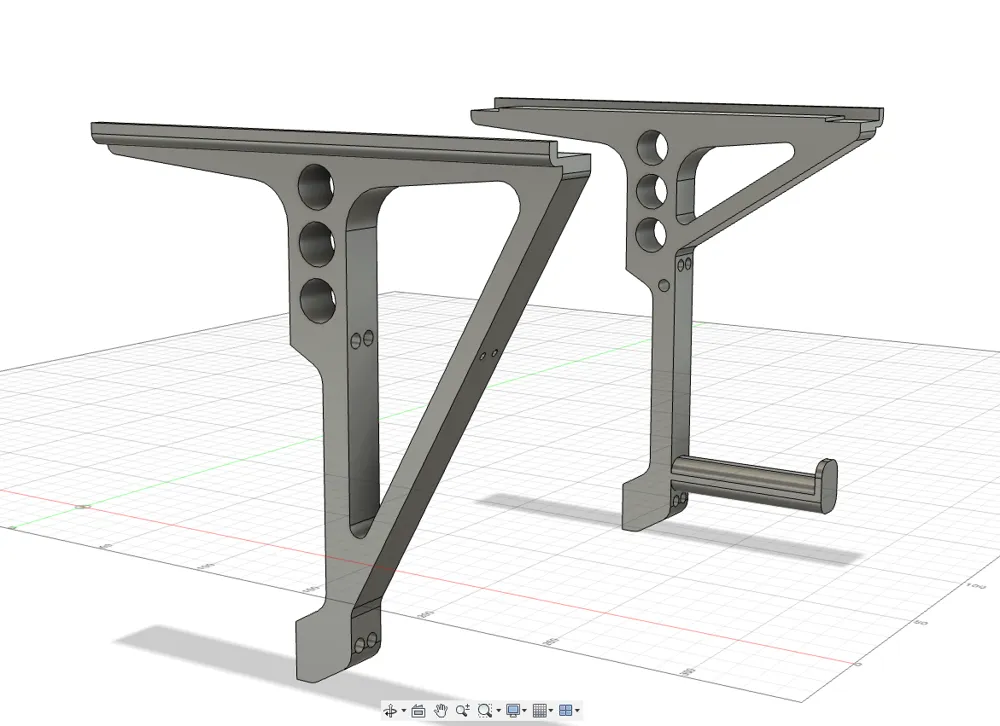Expand the Grid and Snaps dropdown
The height and width of the screenshot is (726, 1000).
click(x=551, y=710)
